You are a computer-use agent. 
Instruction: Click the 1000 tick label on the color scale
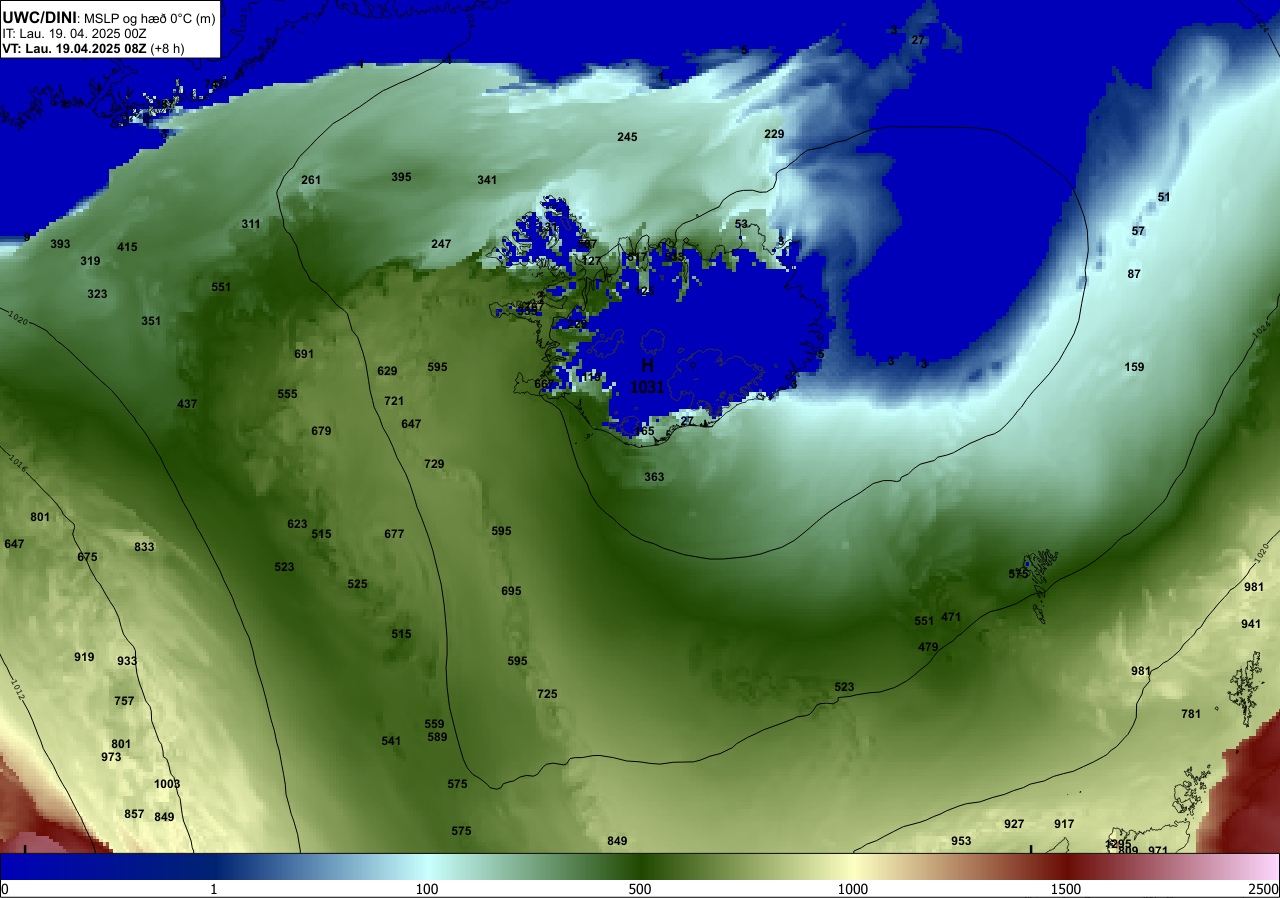click(x=852, y=889)
